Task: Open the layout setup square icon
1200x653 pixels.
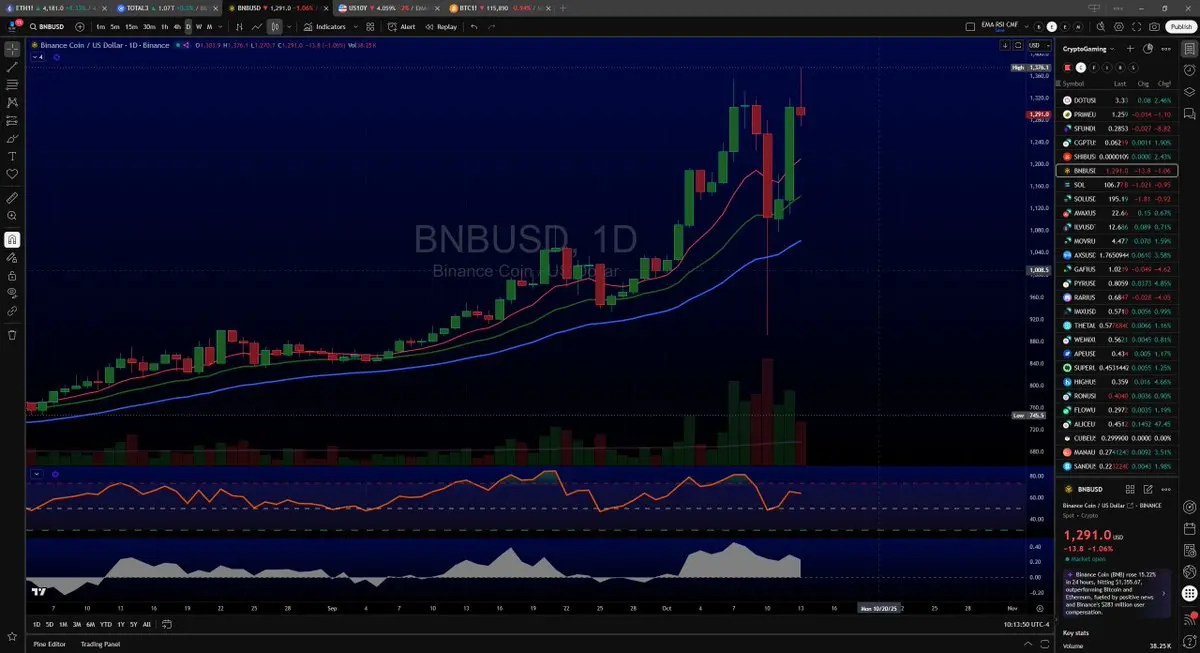Action: point(969,27)
